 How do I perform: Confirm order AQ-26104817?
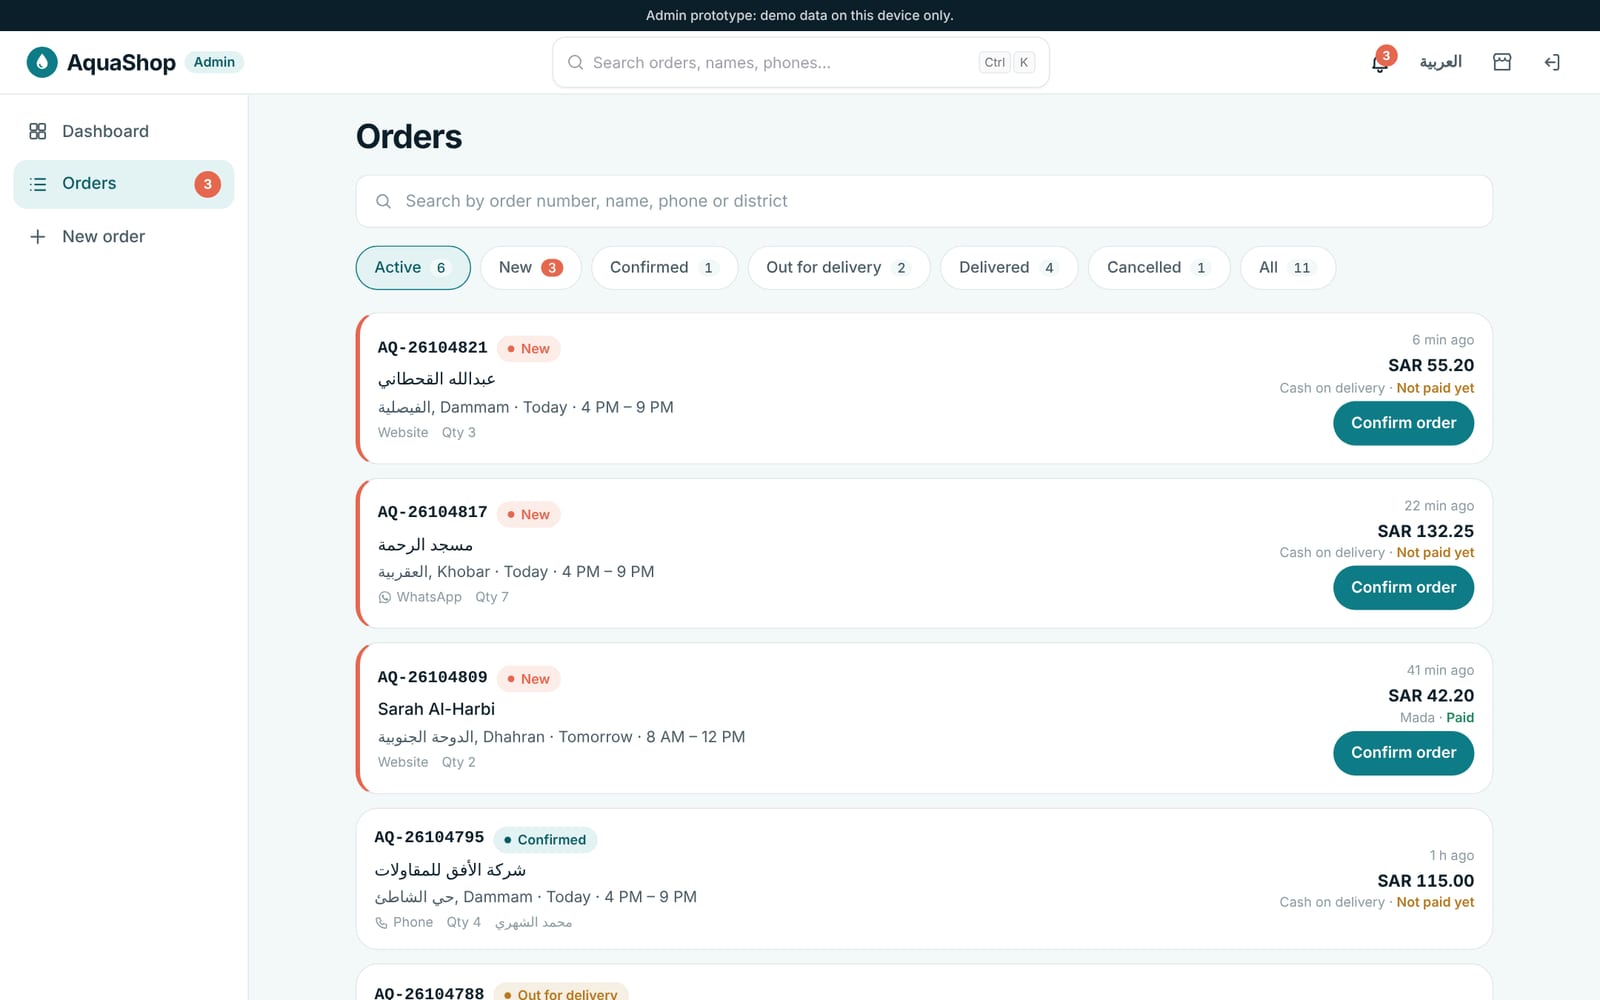(1403, 588)
